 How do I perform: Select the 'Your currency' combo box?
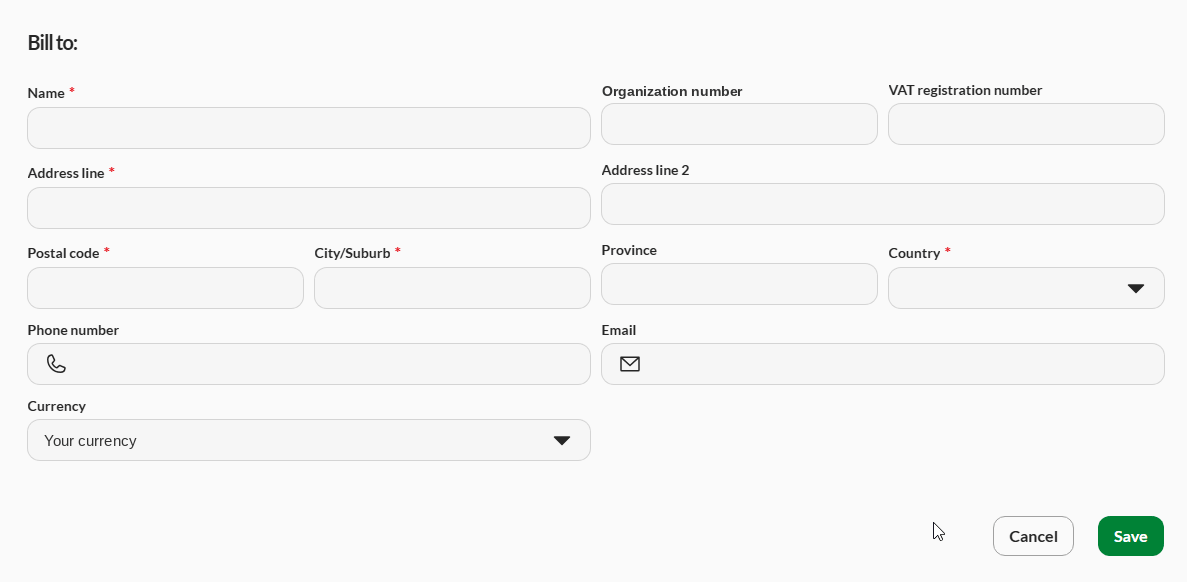coord(309,440)
